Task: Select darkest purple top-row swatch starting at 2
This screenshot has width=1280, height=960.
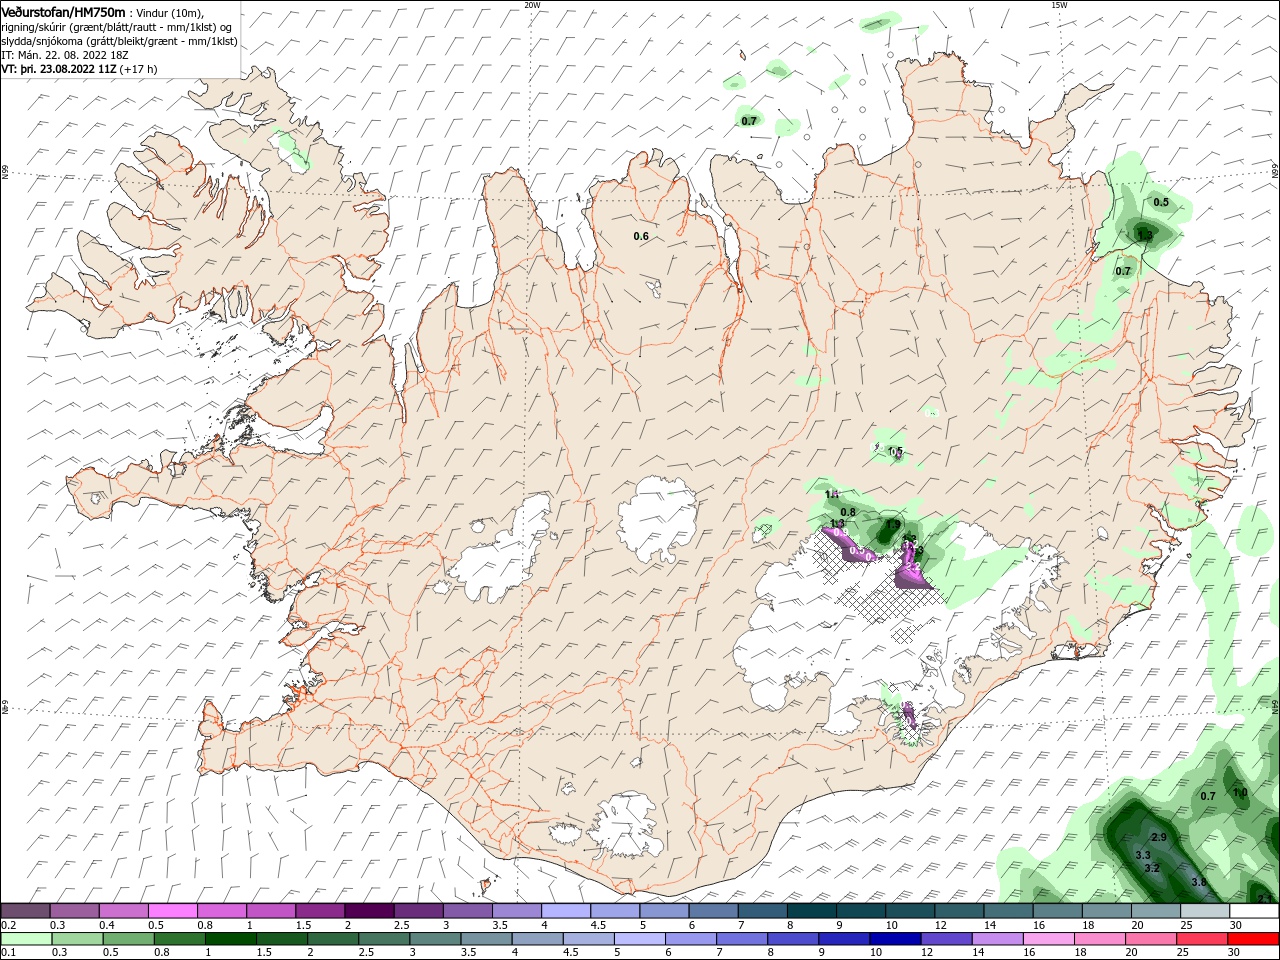Action: coord(369,910)
